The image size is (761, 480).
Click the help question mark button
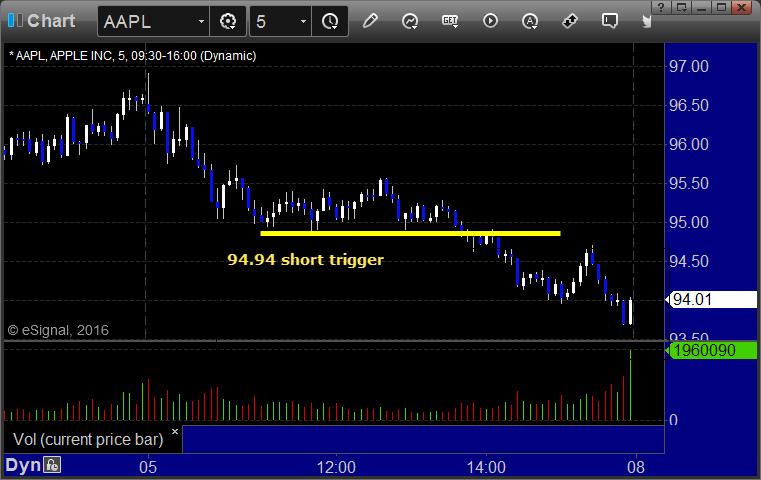(662, 7)
